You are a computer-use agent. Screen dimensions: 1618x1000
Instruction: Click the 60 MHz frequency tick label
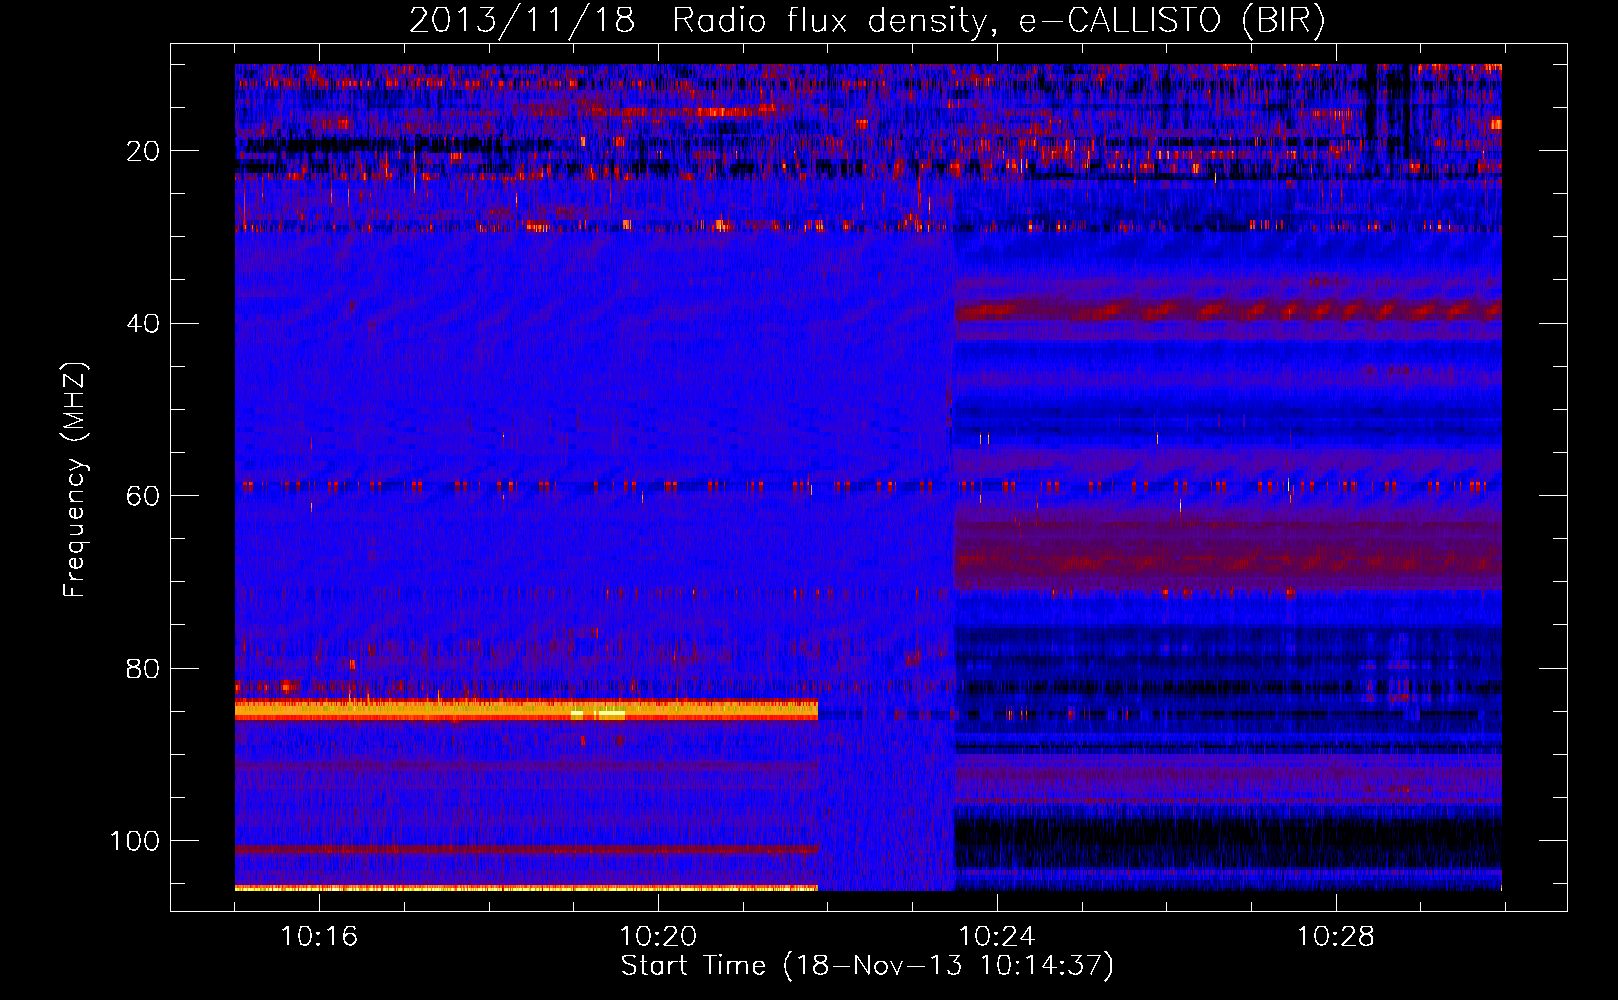[144, 497]
